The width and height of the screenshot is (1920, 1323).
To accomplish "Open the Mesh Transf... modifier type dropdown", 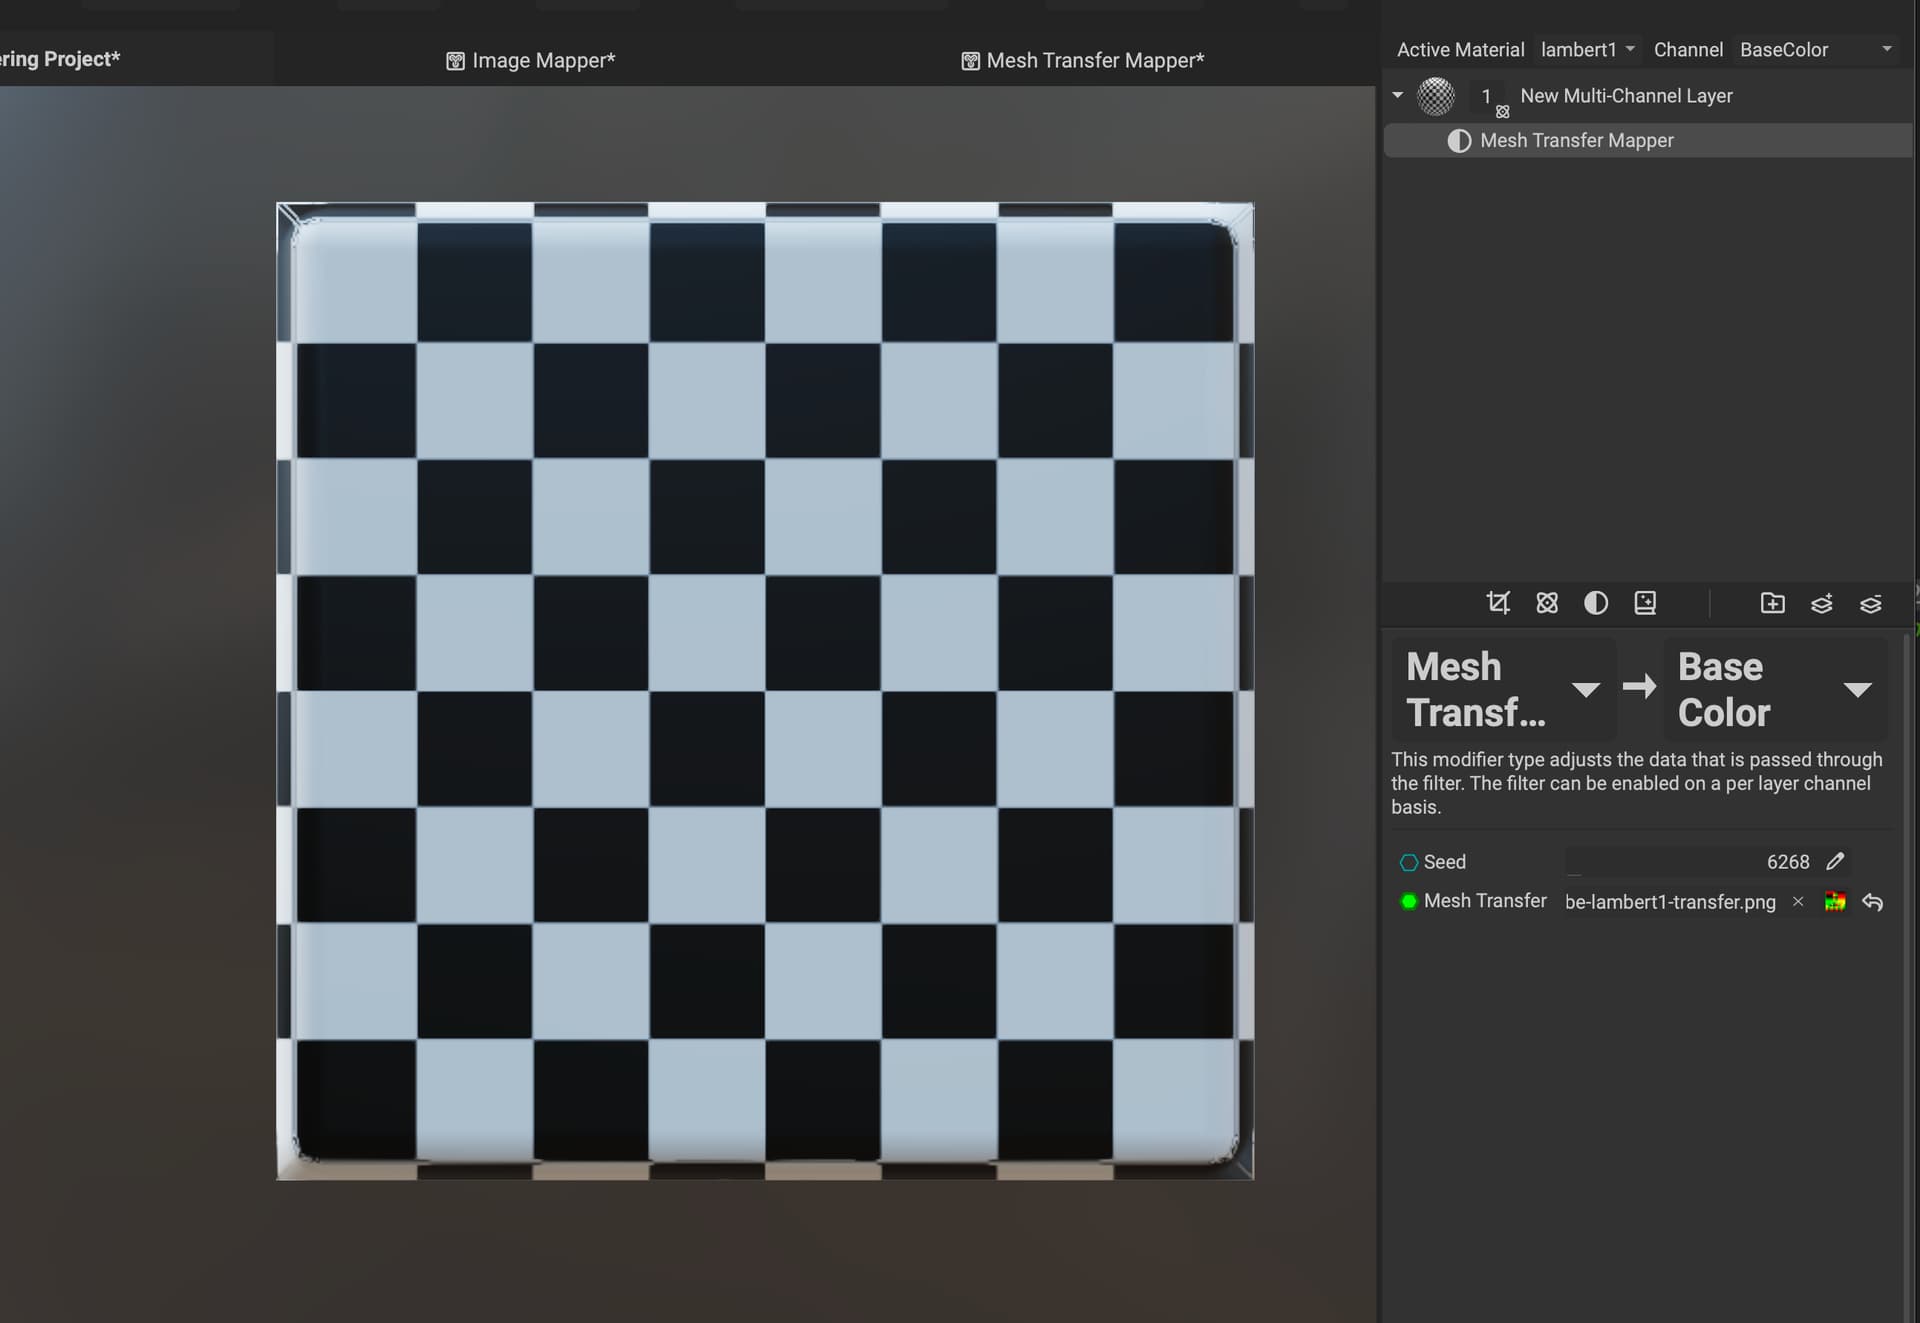I will click(x=1585, y=689).
